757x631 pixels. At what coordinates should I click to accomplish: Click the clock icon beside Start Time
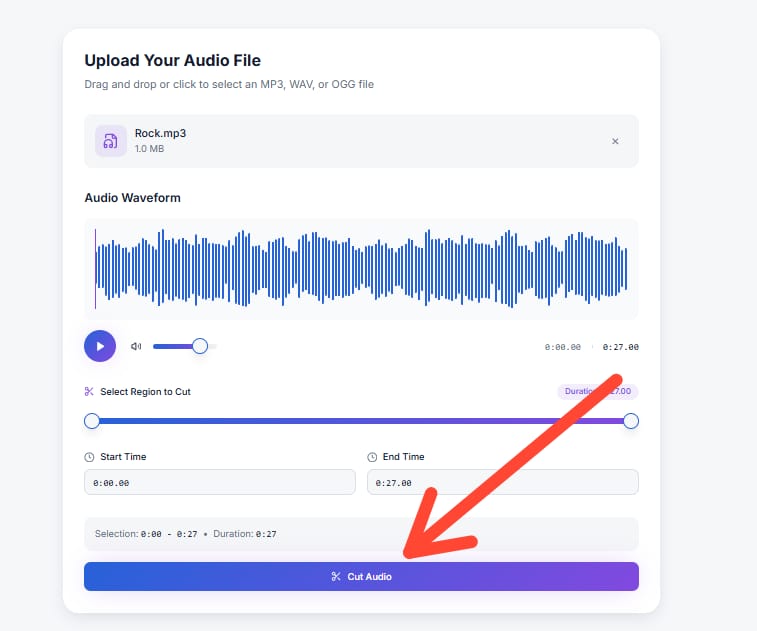[89, 457]
